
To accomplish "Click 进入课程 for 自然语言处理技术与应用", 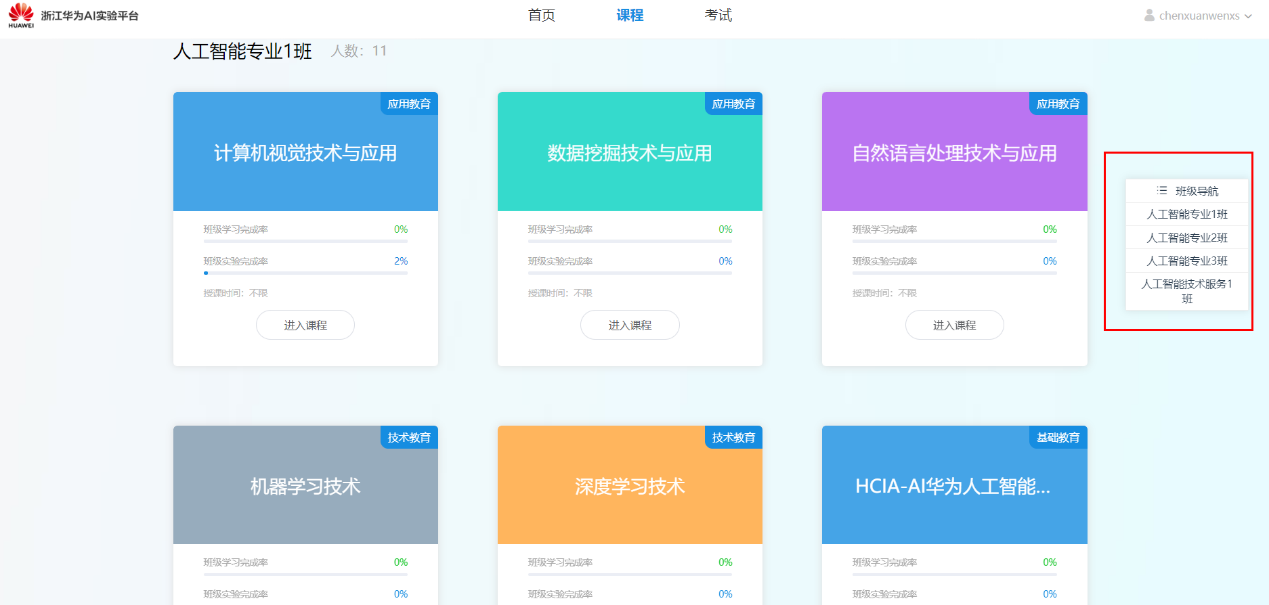I will point(954,325).
